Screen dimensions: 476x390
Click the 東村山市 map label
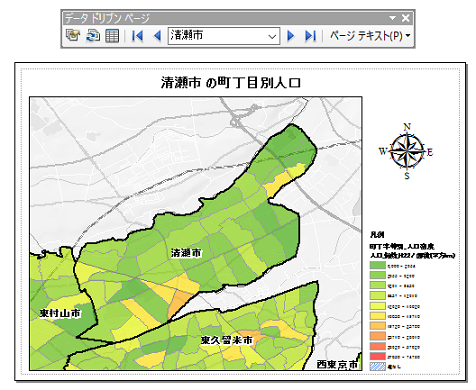tap(60, 313)
